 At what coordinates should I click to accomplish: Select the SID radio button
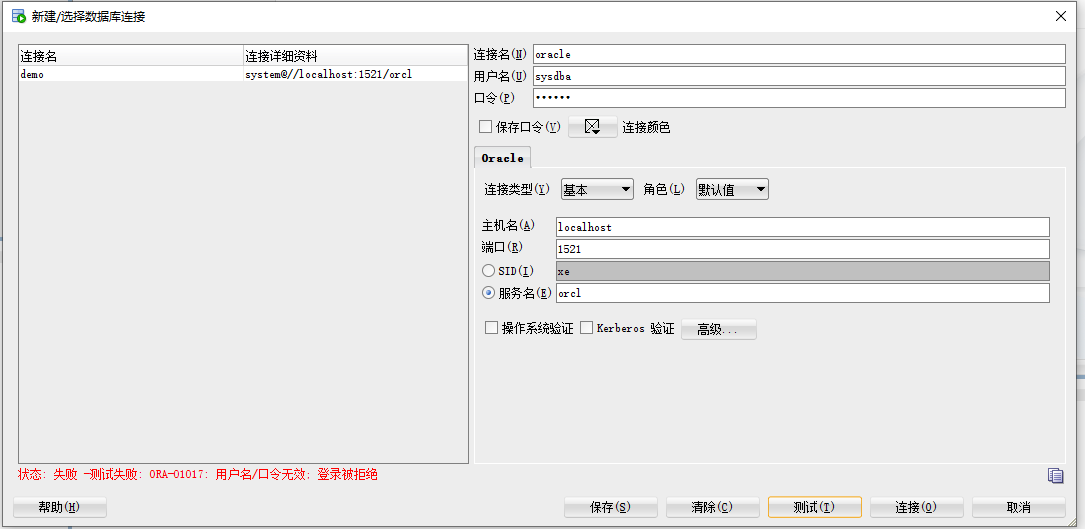click(489, 271)
